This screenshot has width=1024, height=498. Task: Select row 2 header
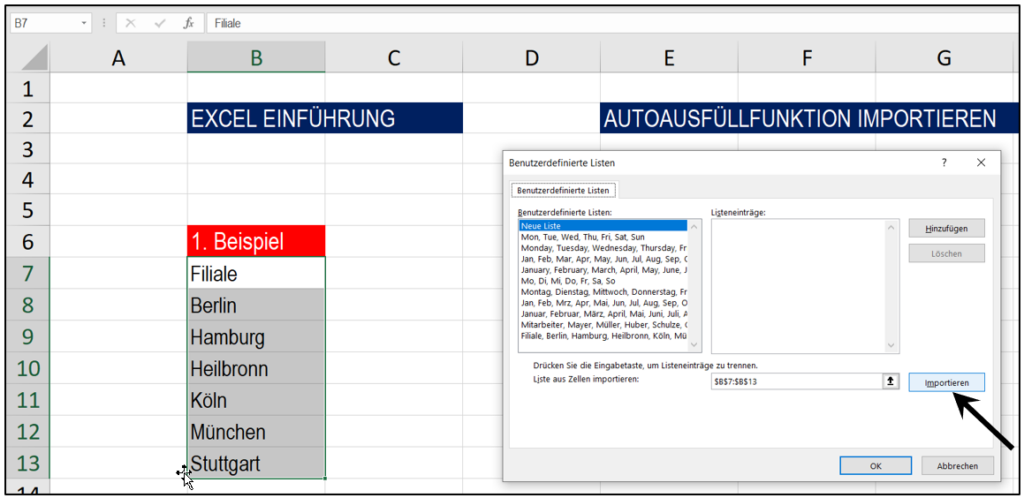[x=27, y=119]
